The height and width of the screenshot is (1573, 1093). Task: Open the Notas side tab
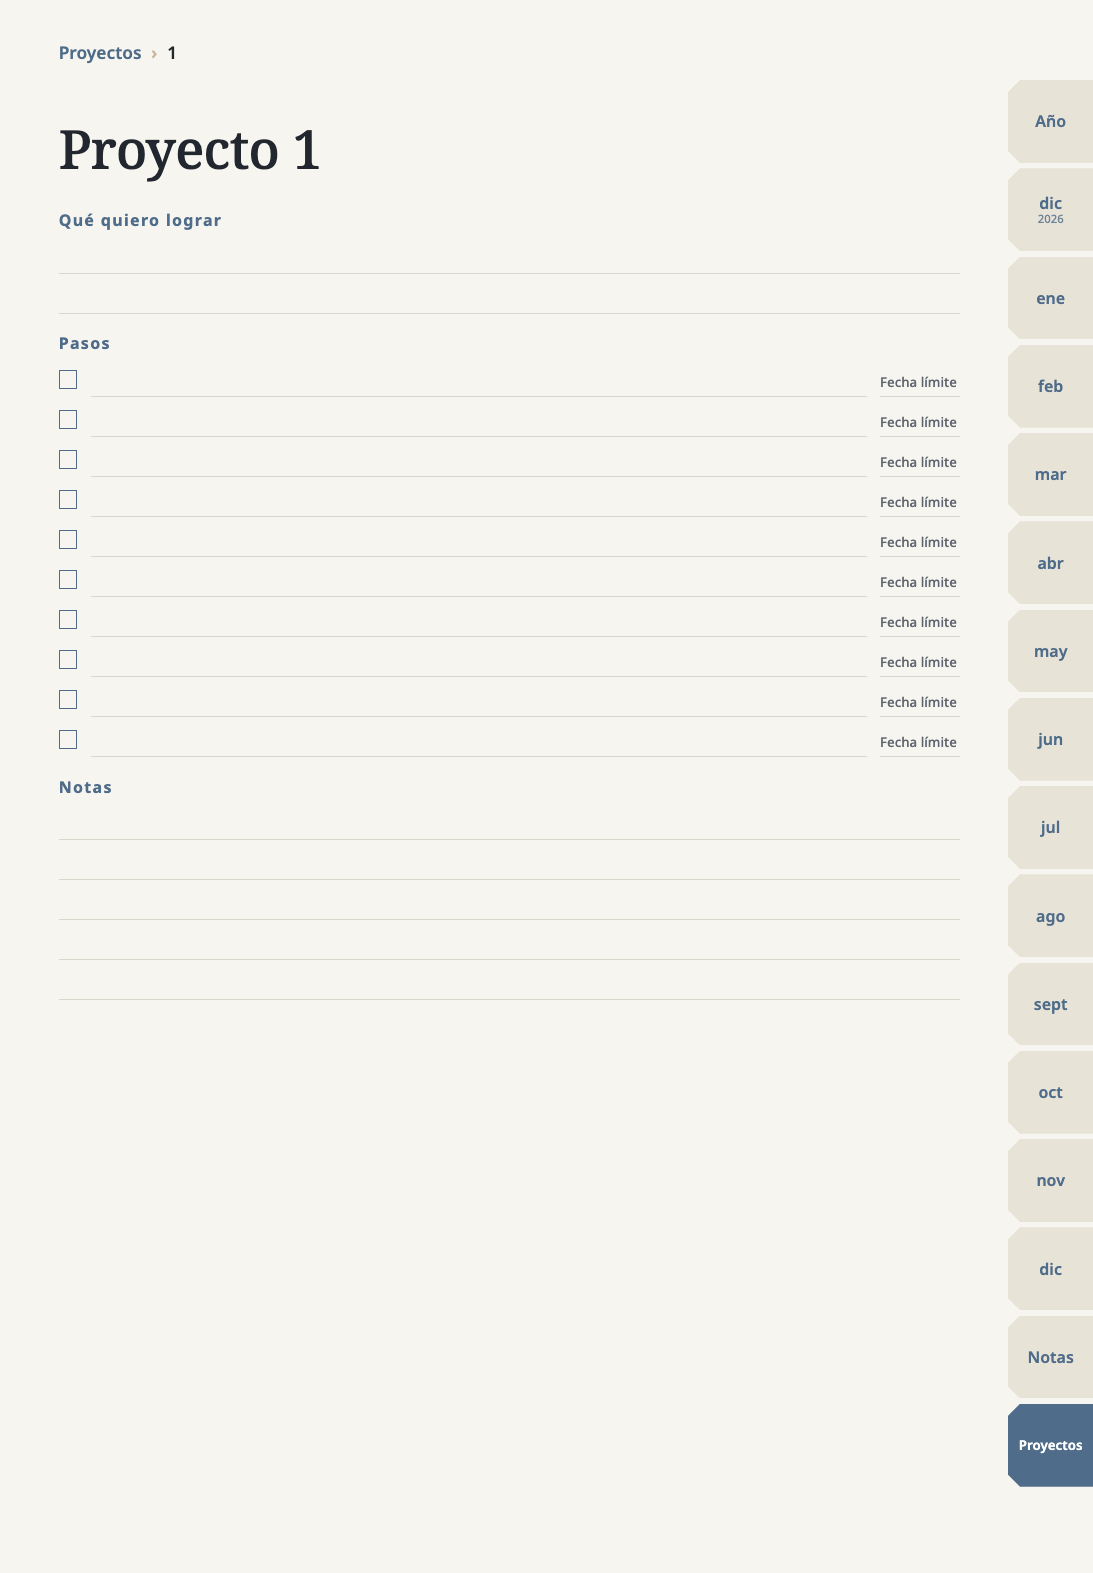pos(1050,1357)
